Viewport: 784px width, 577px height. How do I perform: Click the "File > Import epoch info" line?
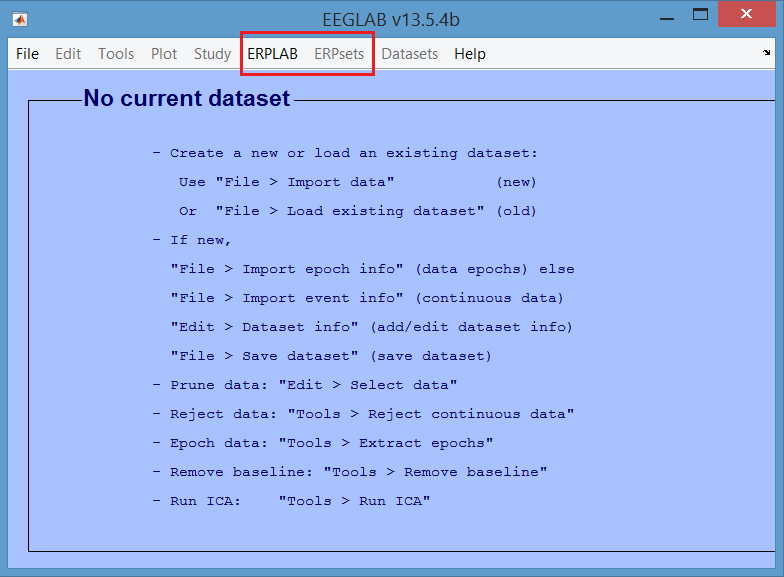tap(372, 269)
